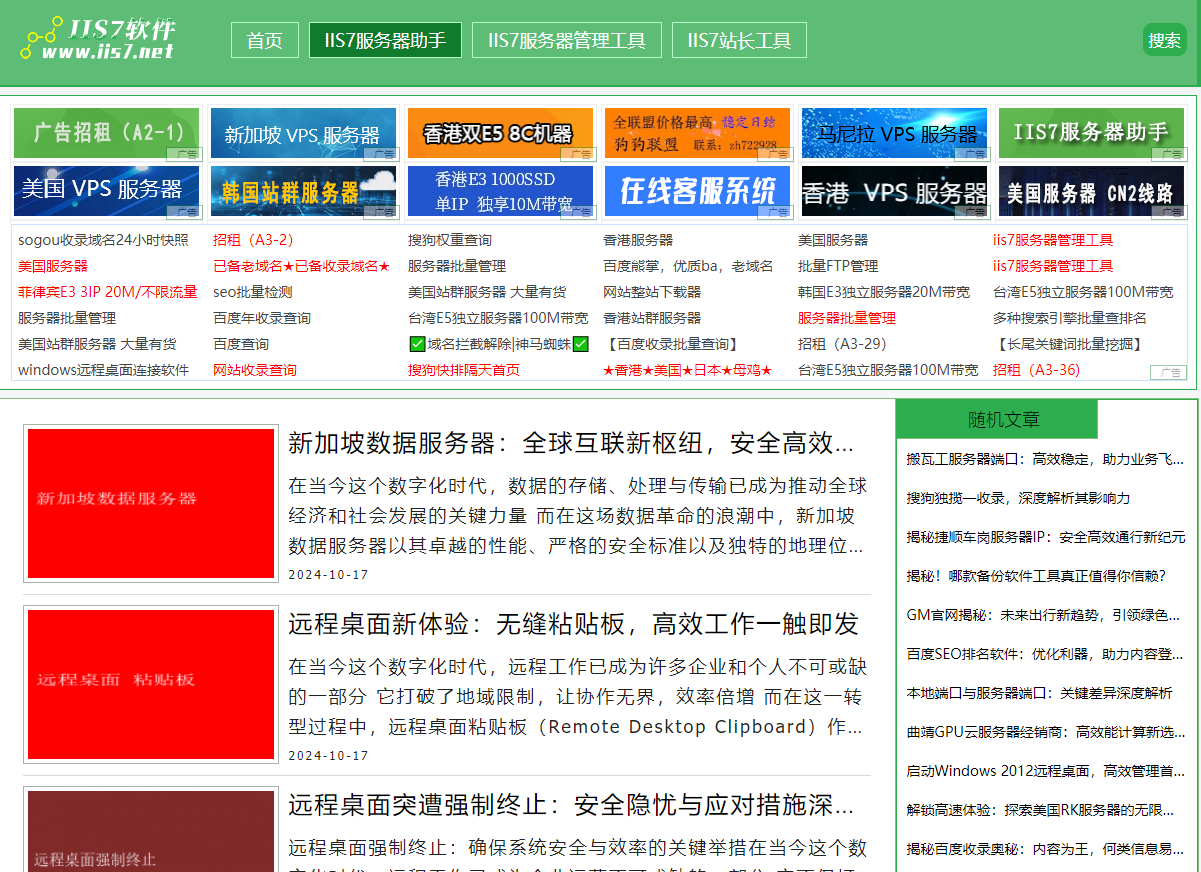Open the 百度年收录查询 link

point(262,318)
